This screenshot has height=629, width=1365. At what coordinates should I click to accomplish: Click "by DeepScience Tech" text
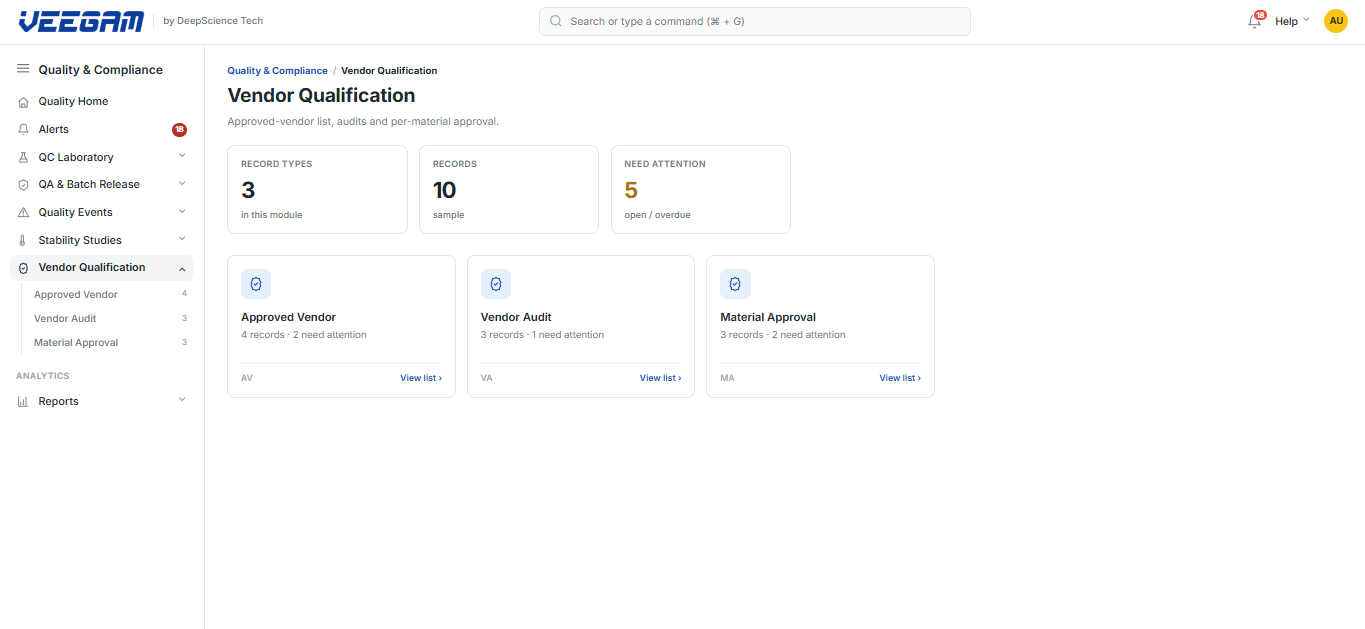[213, 21]
